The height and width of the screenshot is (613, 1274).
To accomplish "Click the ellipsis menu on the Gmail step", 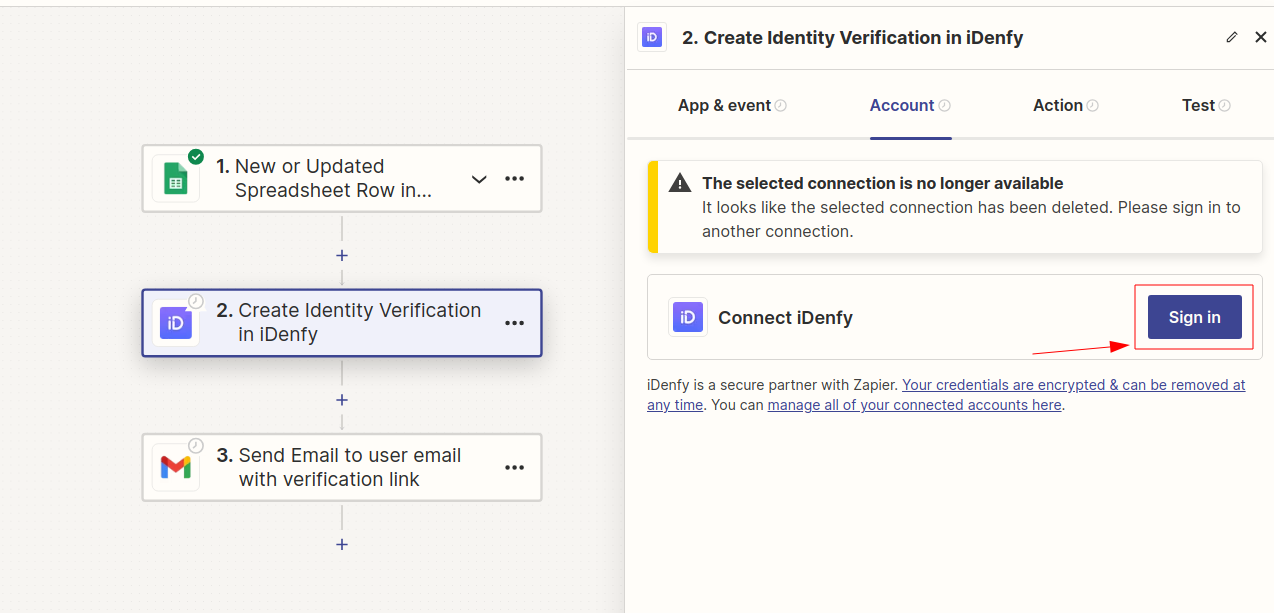I will pos(514,467).
